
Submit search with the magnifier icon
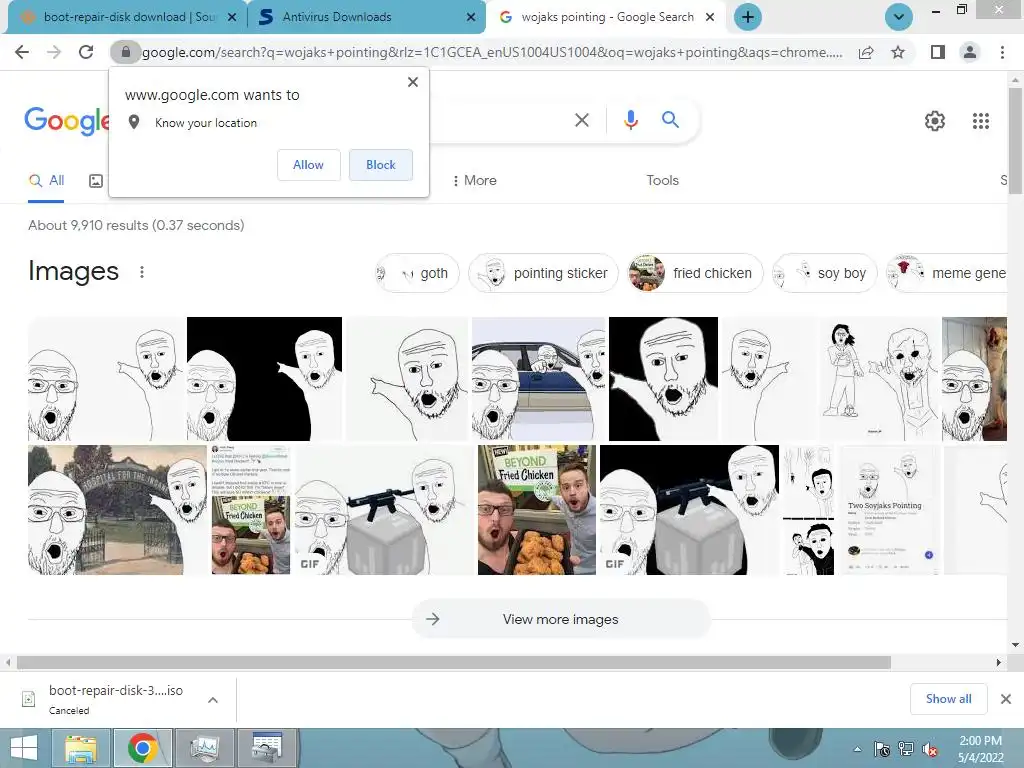click(670, 120)
